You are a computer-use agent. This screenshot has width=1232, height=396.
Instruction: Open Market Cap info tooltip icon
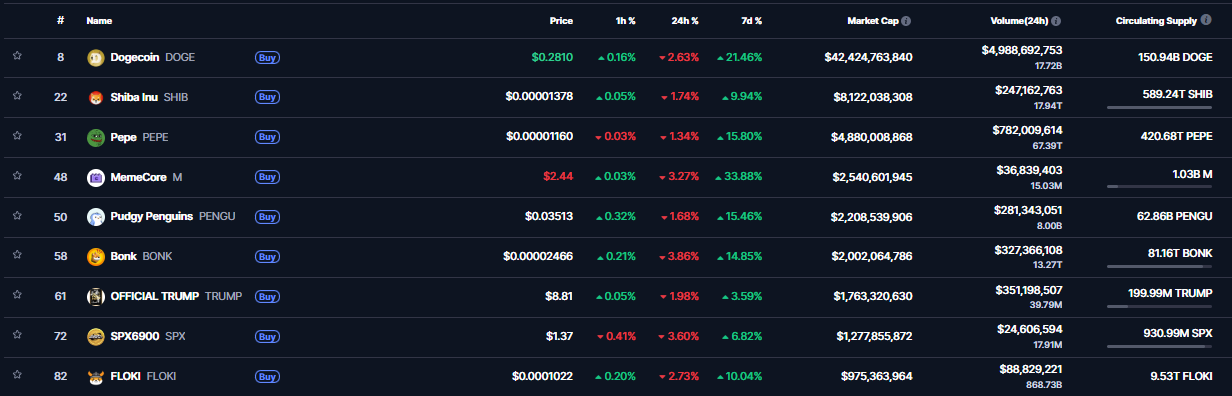906,20
